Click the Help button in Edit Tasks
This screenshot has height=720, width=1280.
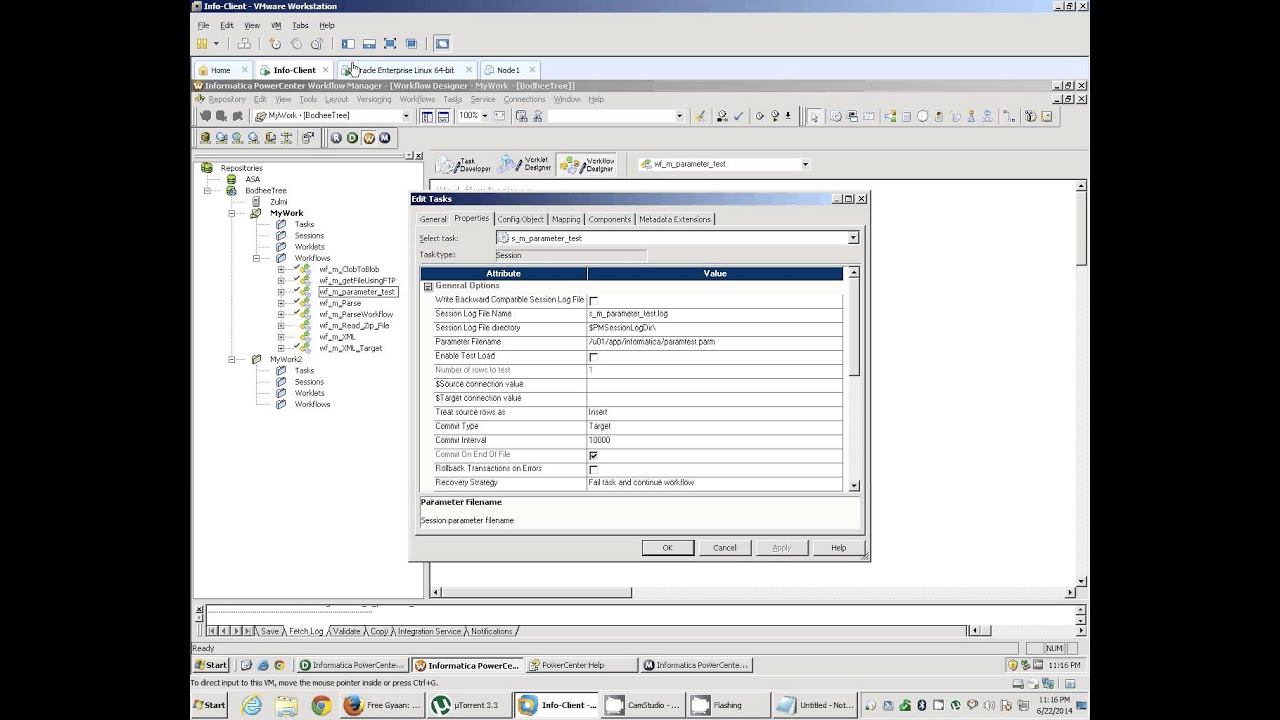tap(838, 547)
